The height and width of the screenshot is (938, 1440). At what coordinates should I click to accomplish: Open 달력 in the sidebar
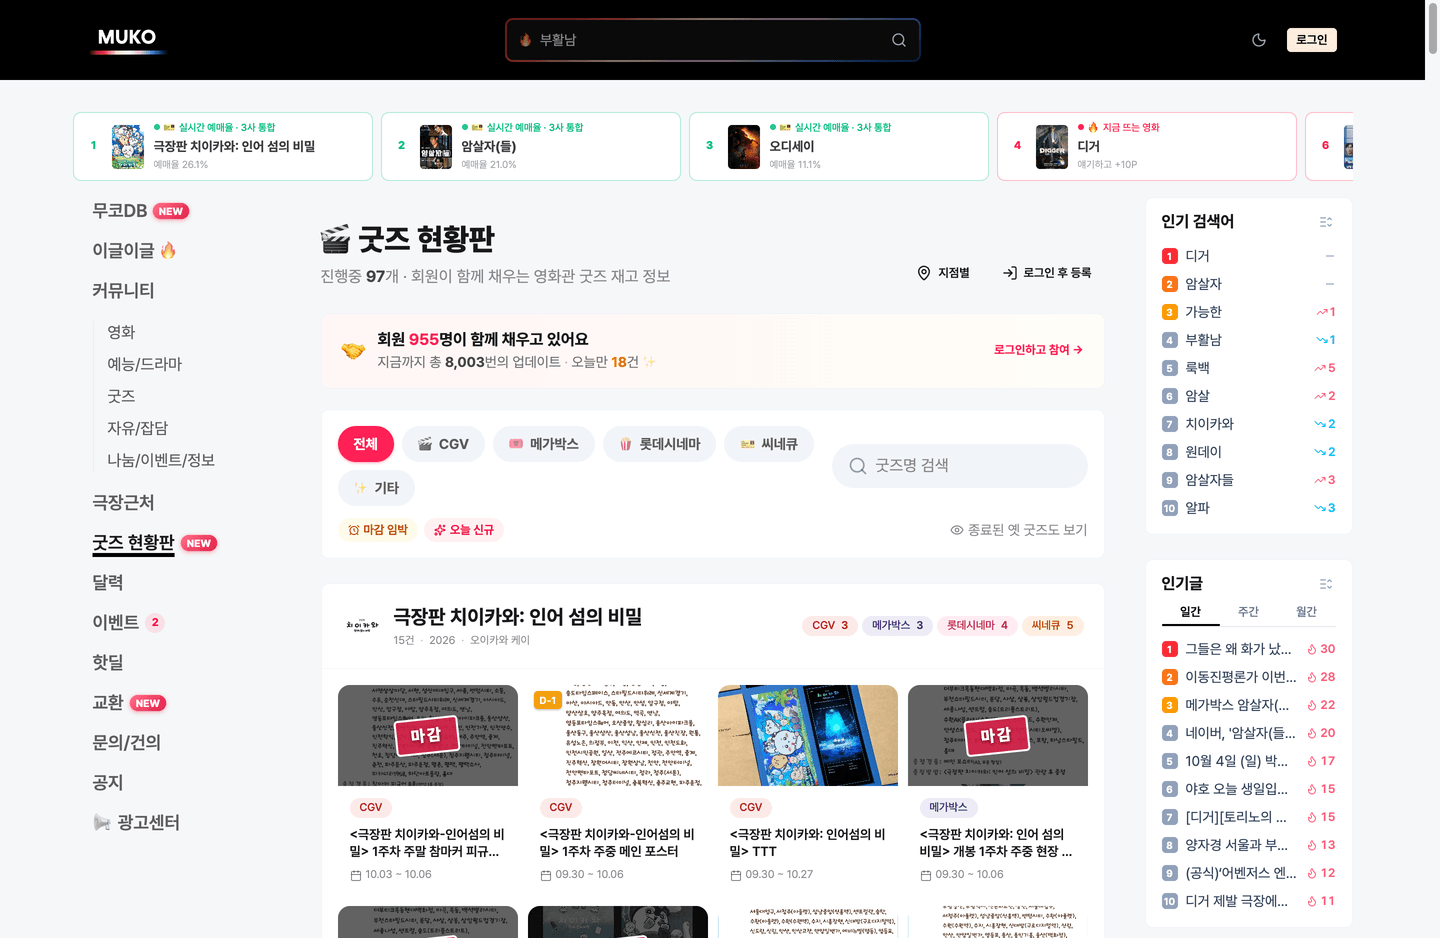tap(108, 582)
